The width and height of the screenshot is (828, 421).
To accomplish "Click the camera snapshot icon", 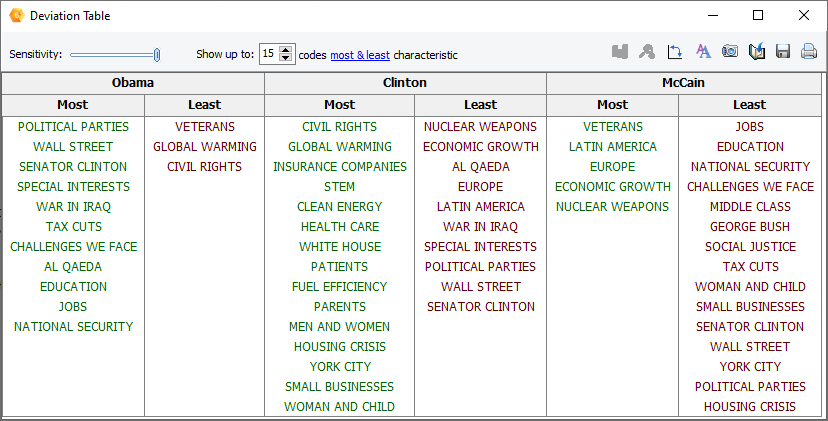I will (x=730, y=52).
